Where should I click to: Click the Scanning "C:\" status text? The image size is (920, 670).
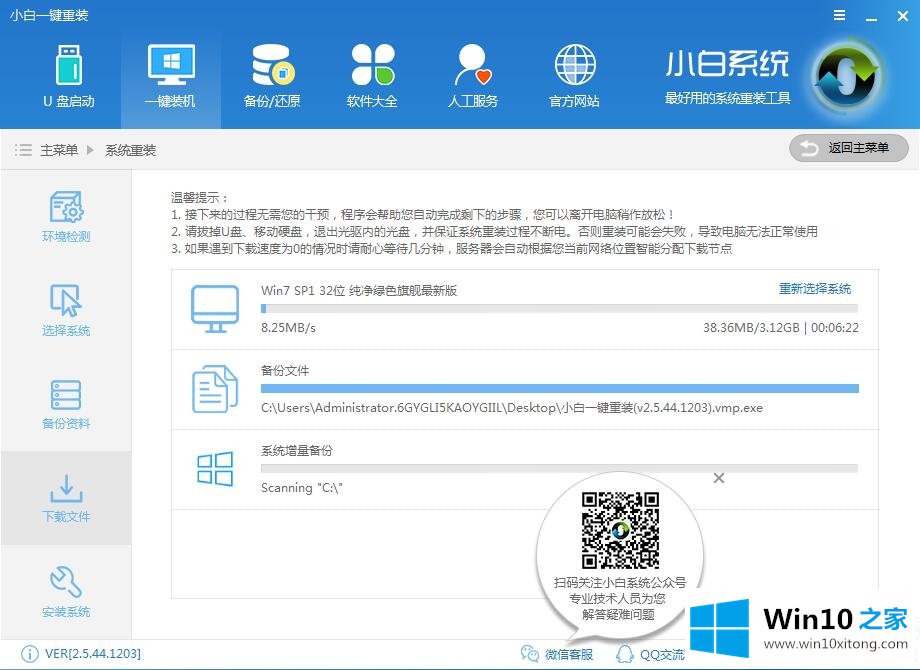[x=302, y=488]
